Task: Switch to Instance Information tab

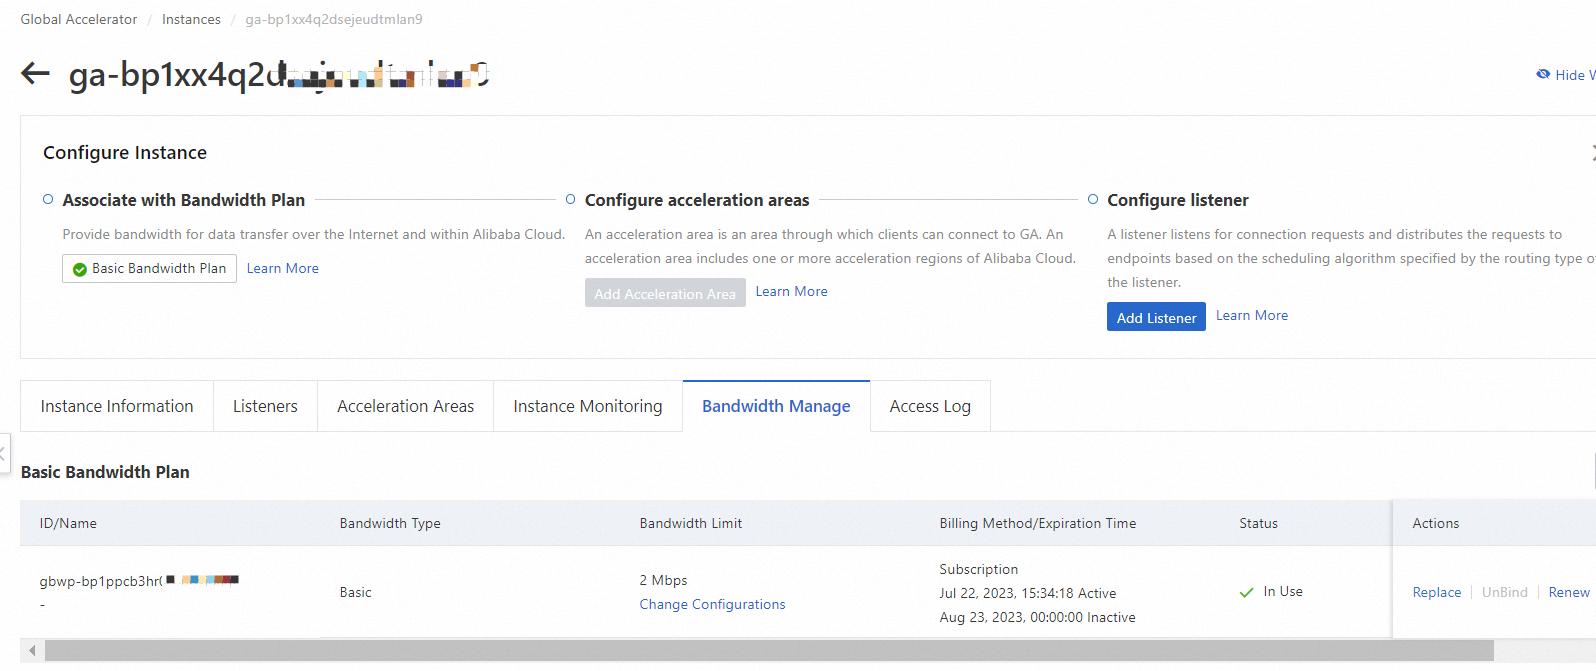Action: coord(117,406)
